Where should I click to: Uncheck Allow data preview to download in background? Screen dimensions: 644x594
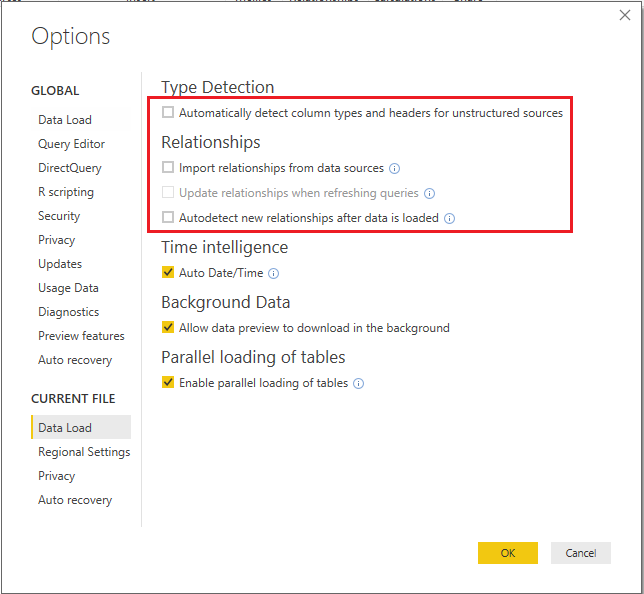click(168, 327)
